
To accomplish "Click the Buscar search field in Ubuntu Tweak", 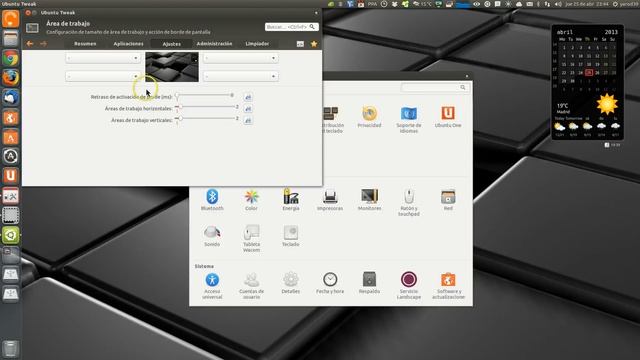I will click(291, 27).
